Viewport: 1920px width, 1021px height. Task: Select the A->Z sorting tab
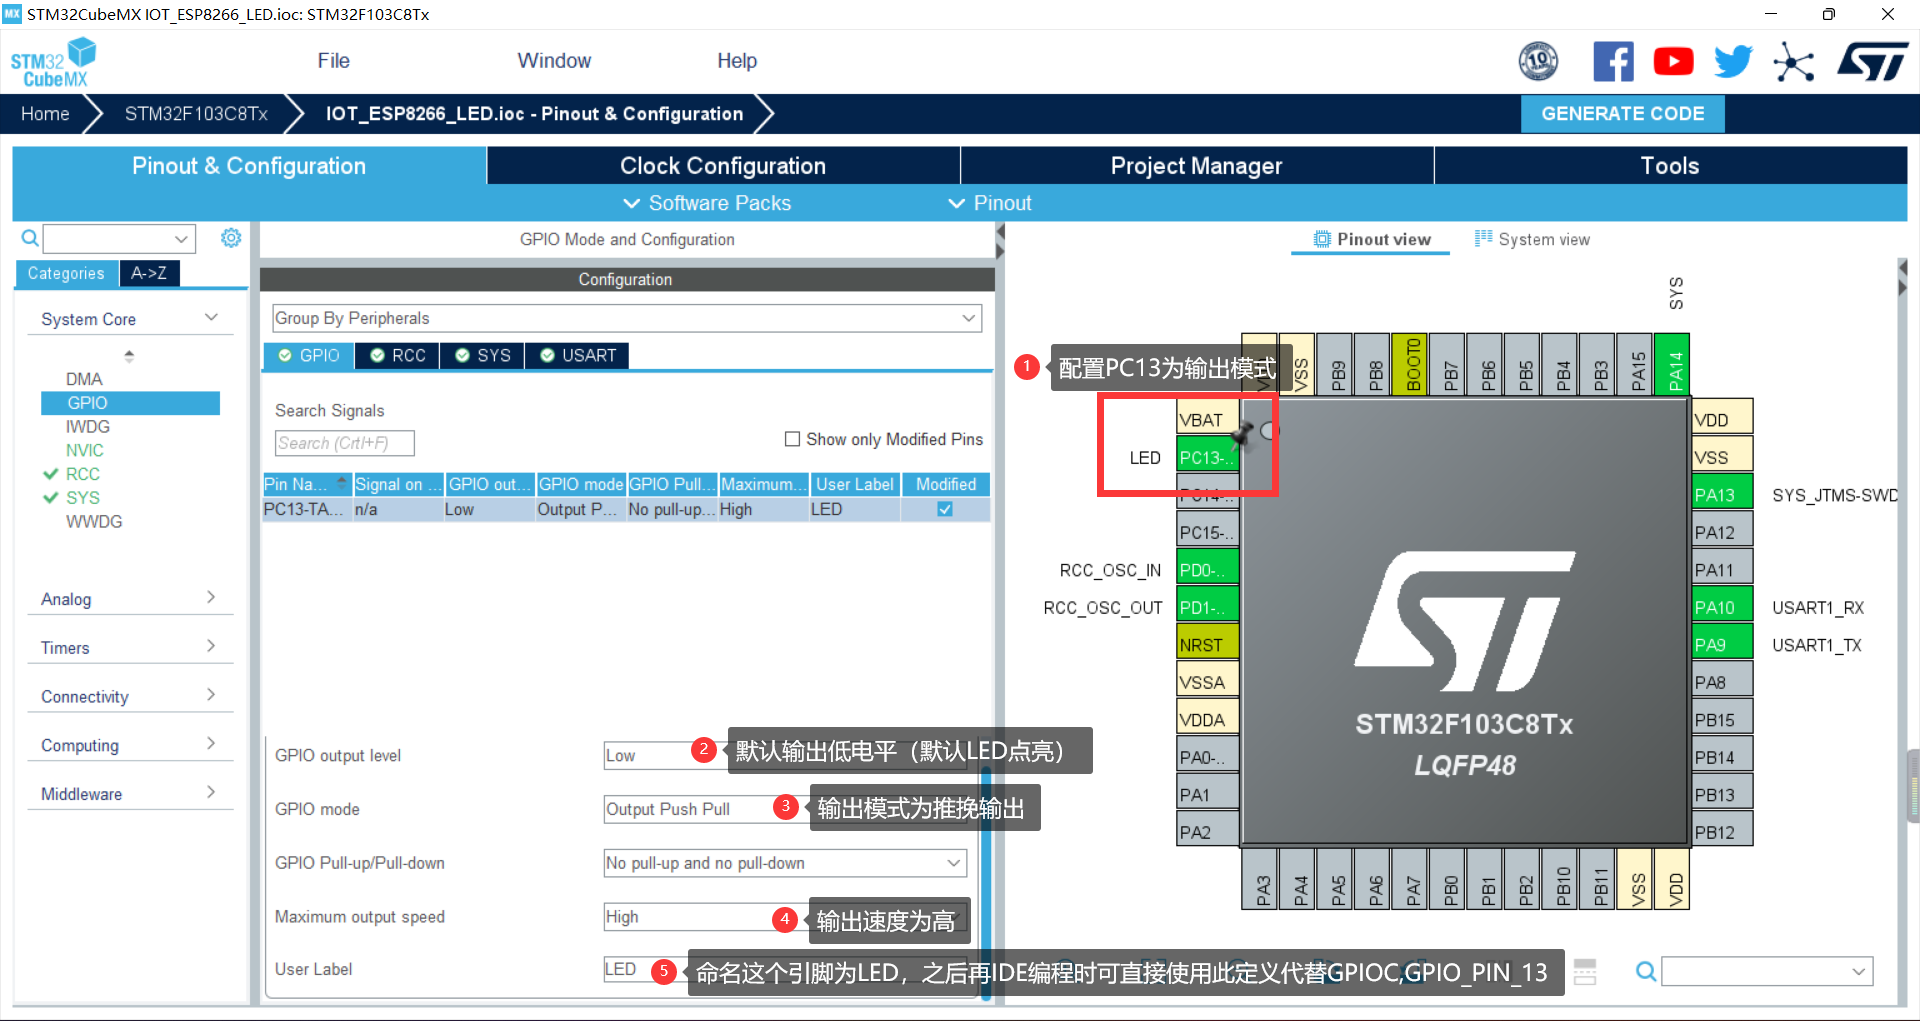coord(149,273)
